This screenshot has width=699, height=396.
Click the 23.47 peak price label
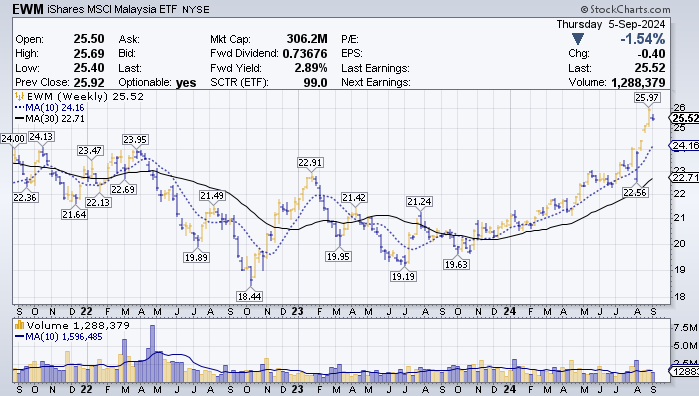(x=90, y=150)
